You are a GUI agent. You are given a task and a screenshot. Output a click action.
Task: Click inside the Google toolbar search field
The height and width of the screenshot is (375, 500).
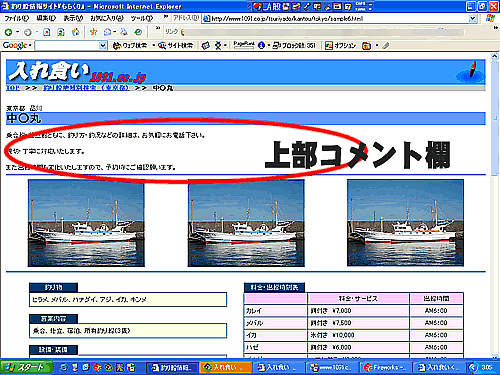(67, 45)
